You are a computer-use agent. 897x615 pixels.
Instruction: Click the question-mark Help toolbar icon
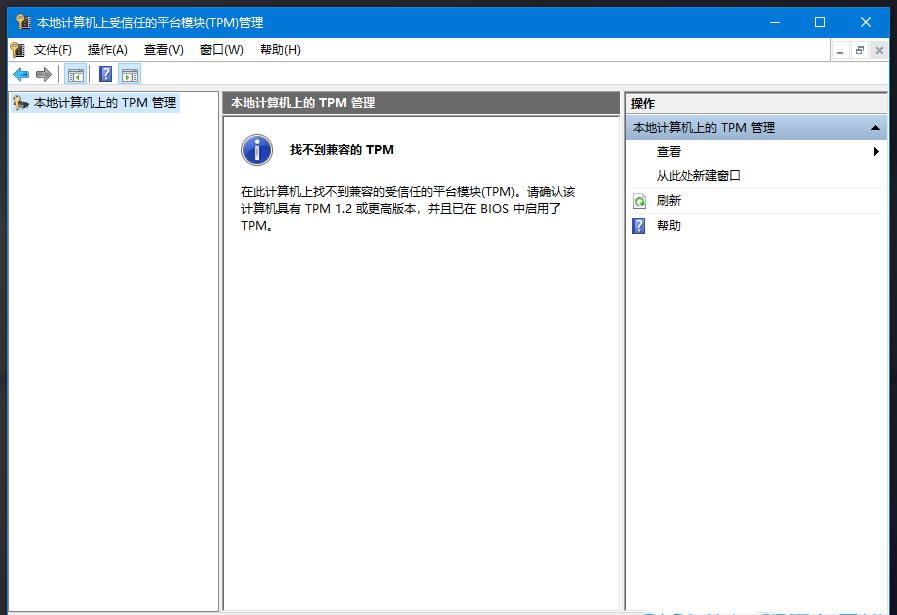coord(104,73)
